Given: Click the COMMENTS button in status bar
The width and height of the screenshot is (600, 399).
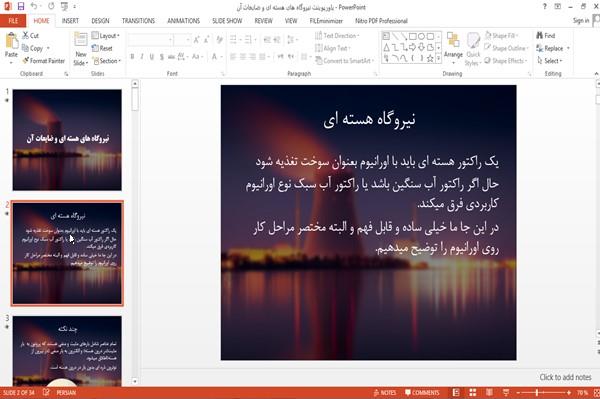Looking at the screenshot, I should pyautogui.click(x=422, y=393).
